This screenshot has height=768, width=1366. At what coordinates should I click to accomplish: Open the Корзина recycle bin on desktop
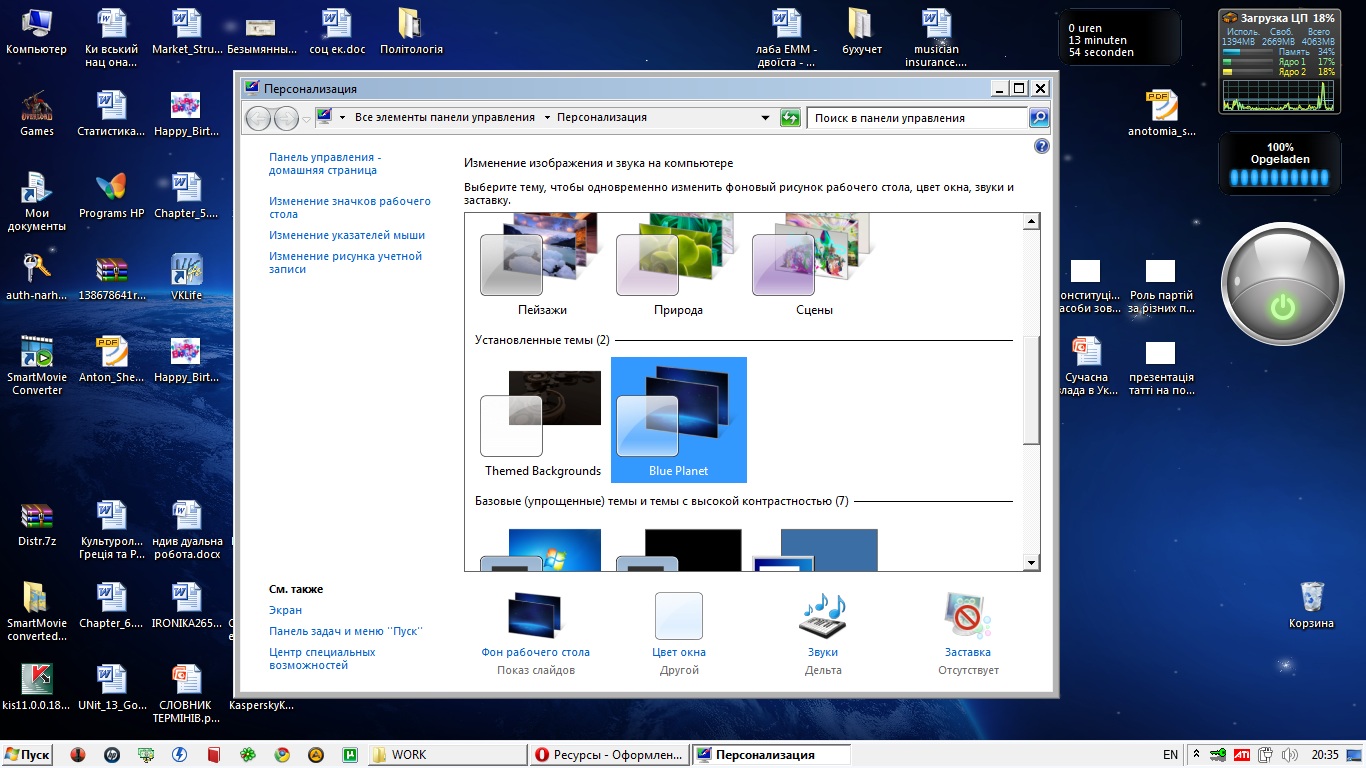(x=1311, y=600)
